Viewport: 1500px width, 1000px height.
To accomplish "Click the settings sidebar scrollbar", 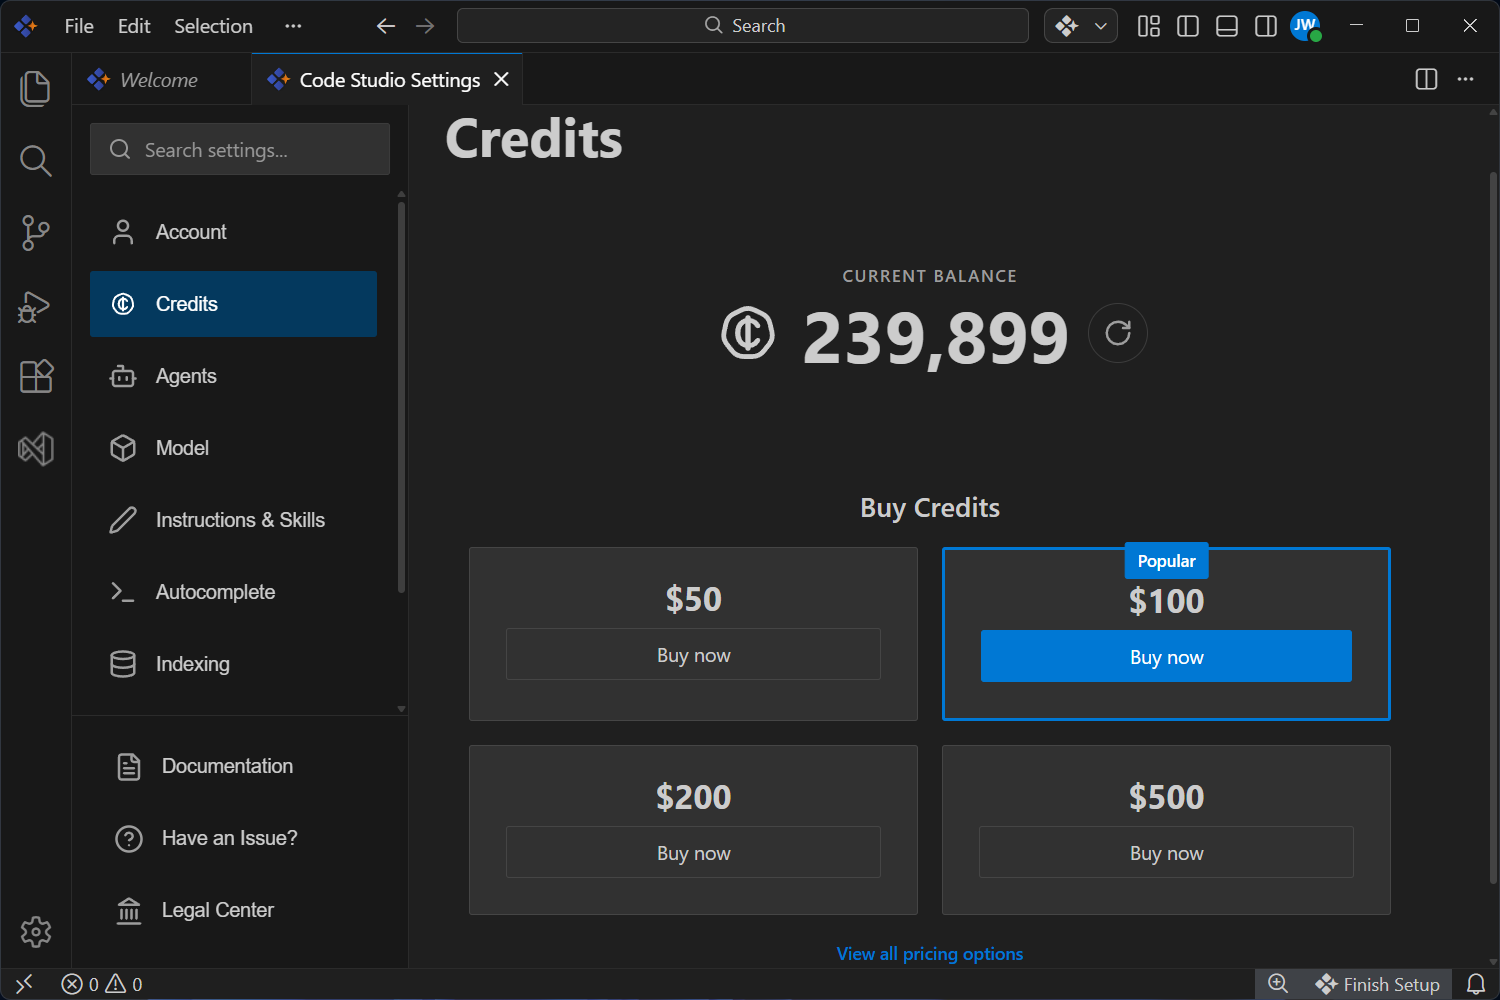I will tap(401, 397).
